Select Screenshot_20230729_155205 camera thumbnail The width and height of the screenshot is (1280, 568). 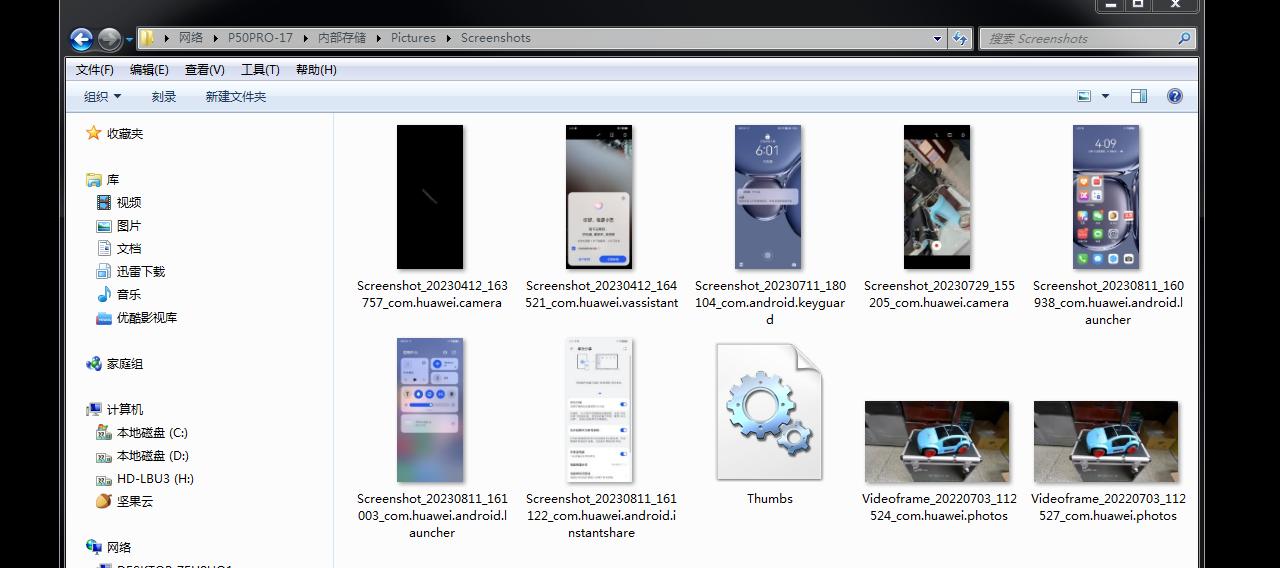pos(937,197)
